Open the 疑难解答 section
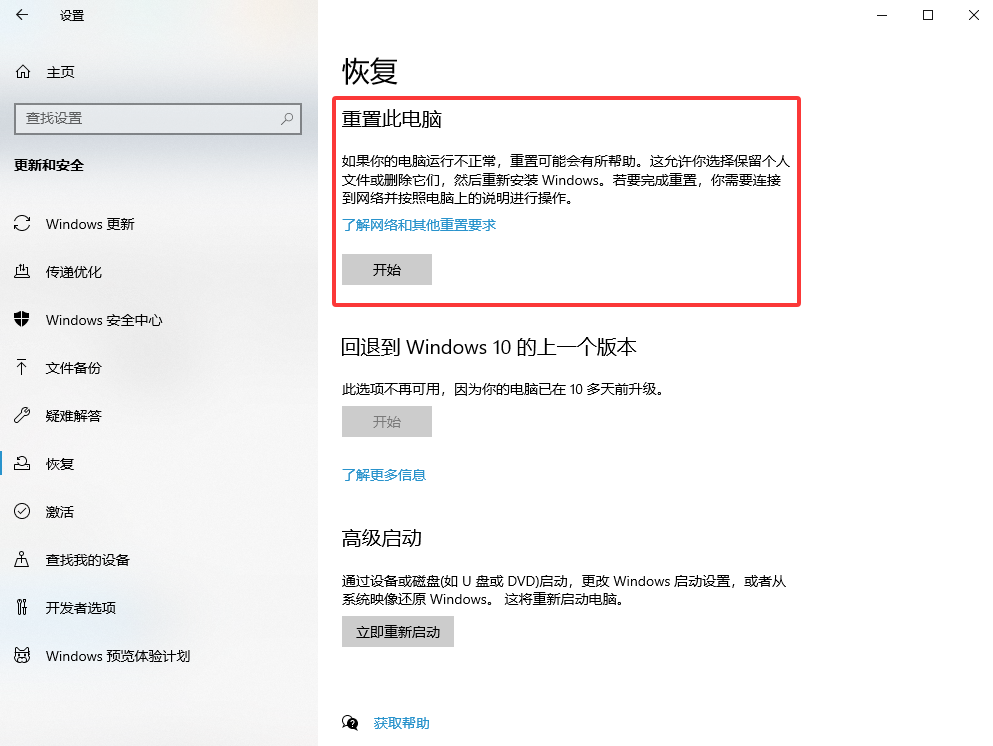993x746 pixels. 75,416
